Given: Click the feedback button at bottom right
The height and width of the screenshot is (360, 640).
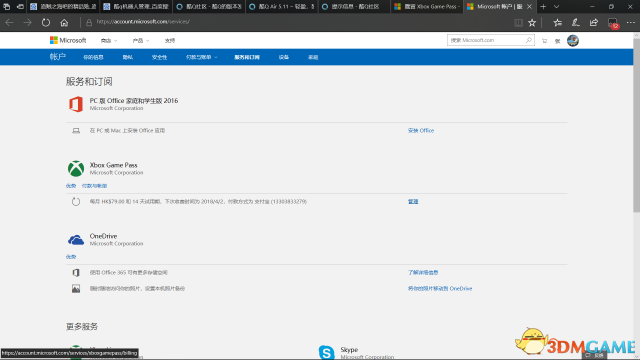Looking at the screenshot, I should 595,356.
